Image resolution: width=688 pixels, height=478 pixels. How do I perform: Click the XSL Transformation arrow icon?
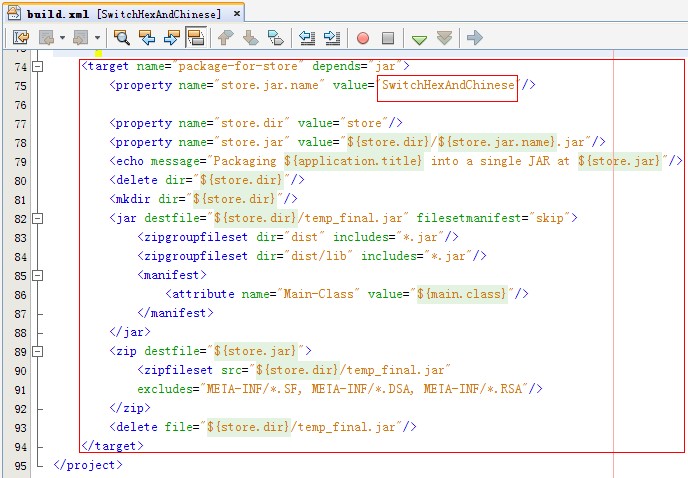(475, 38)
